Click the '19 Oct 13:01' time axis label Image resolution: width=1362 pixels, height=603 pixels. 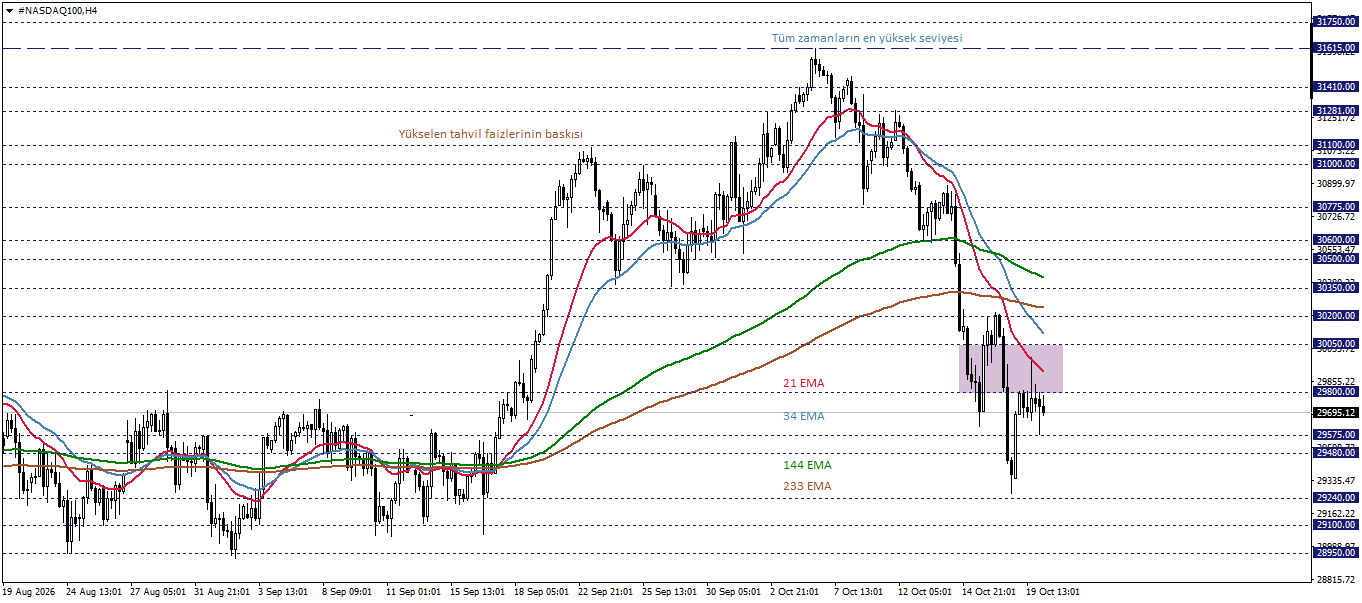coord(1052,592)
